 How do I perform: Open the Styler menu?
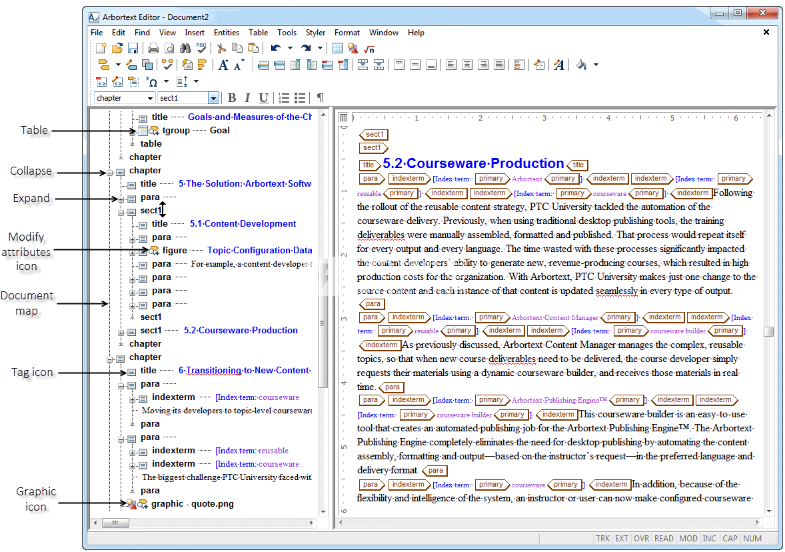(315, 33)
